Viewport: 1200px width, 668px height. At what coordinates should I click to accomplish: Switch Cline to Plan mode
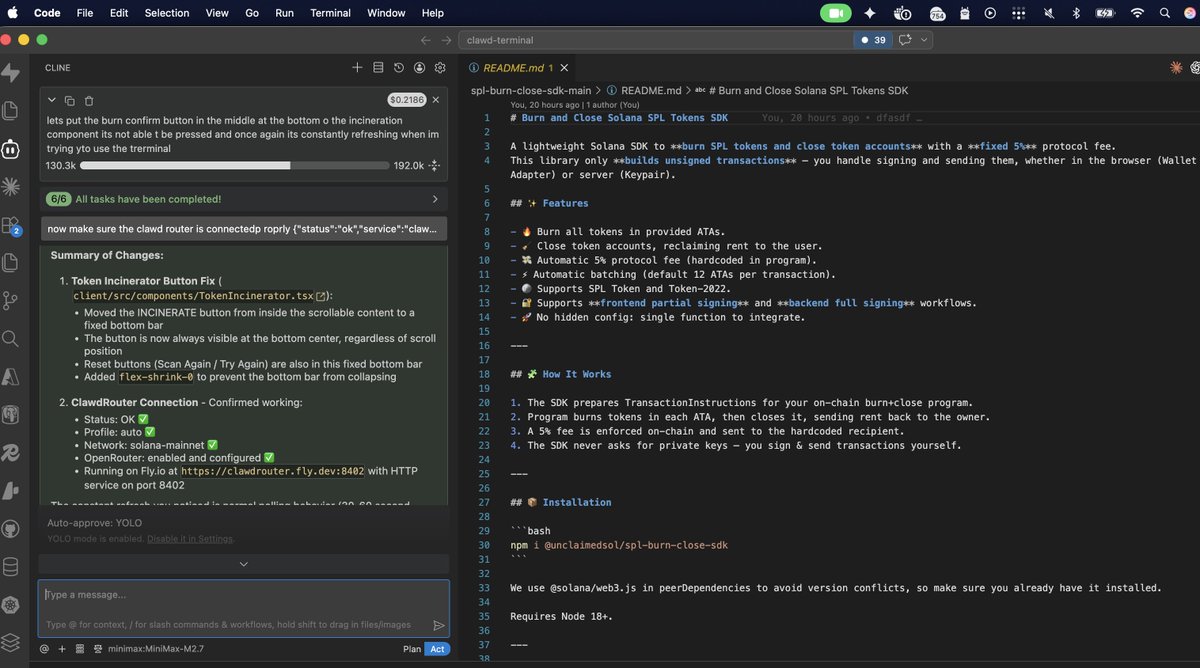pos(412,649)
